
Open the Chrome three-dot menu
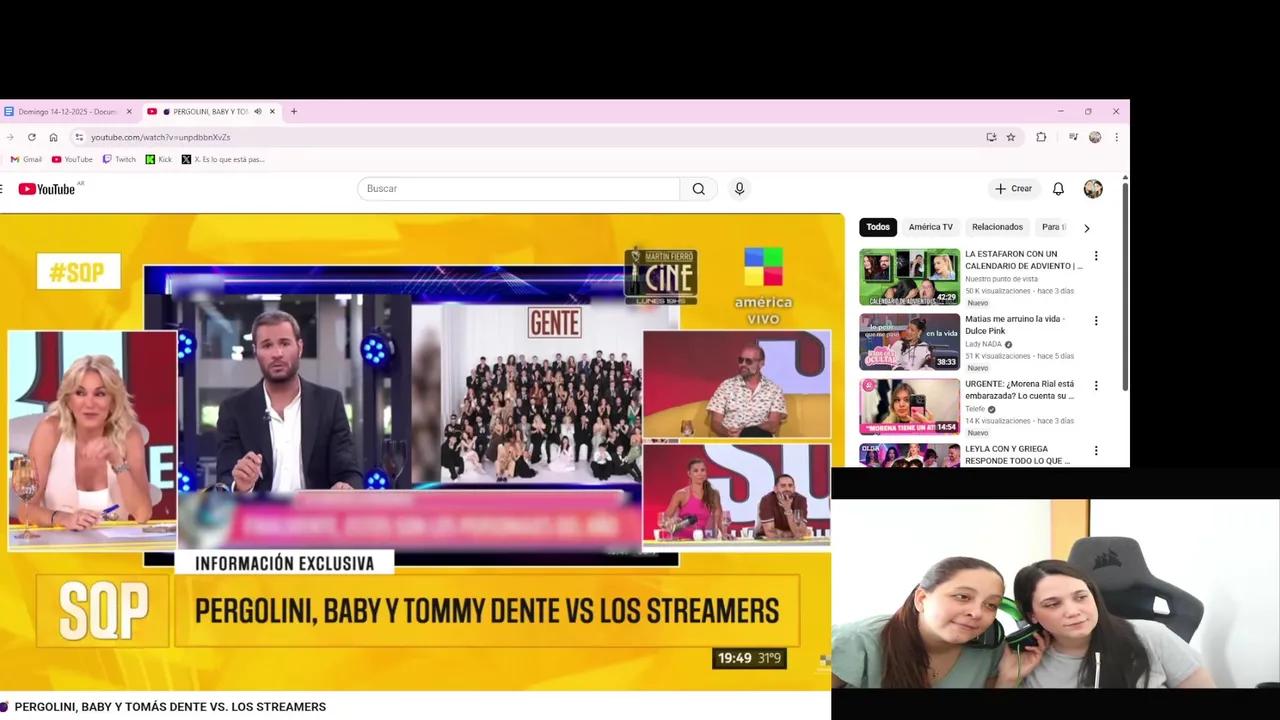click(x=1116, y=137)
